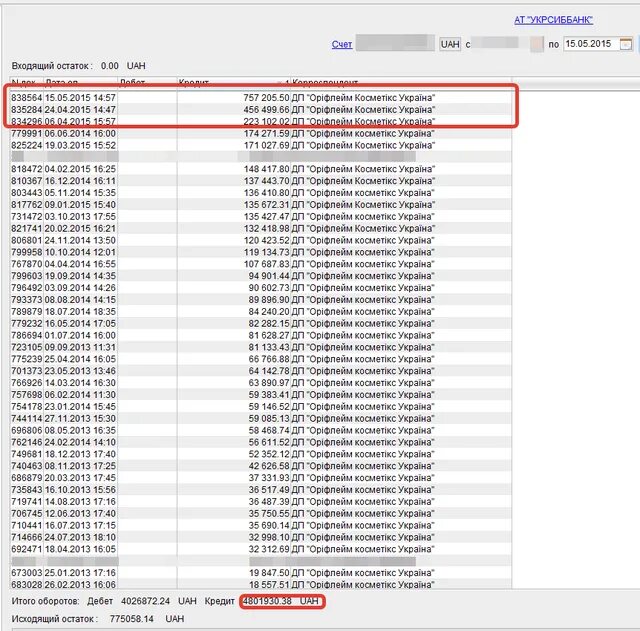Click the date 16.07.2013 17:15
This screenshot has width=640, height=631.
tap(80, 525)
